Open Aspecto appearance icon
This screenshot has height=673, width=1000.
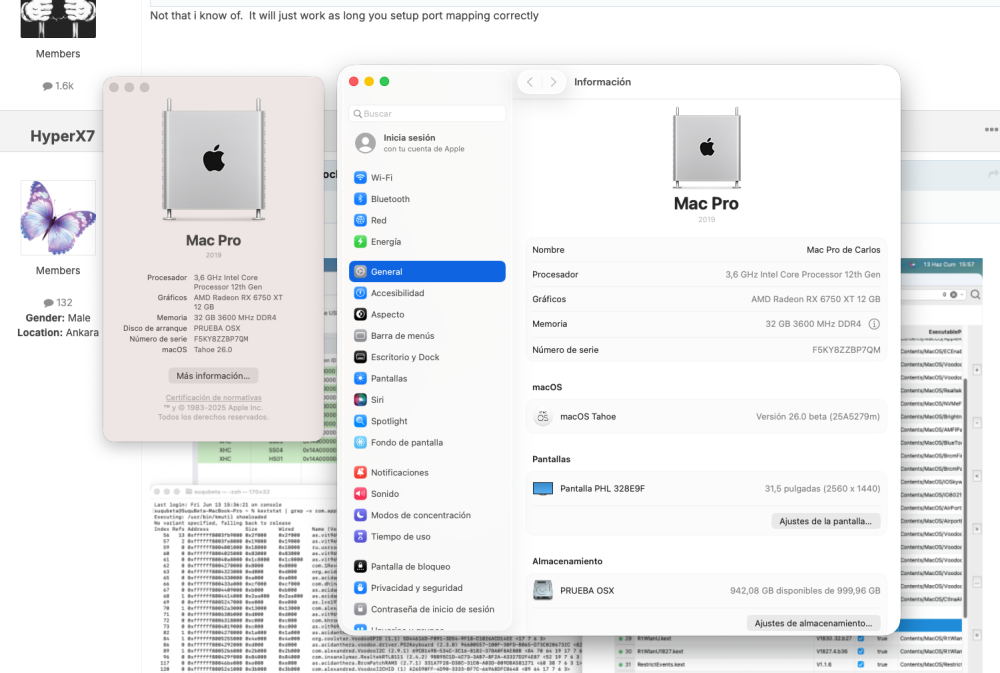[x=360, y=314]
